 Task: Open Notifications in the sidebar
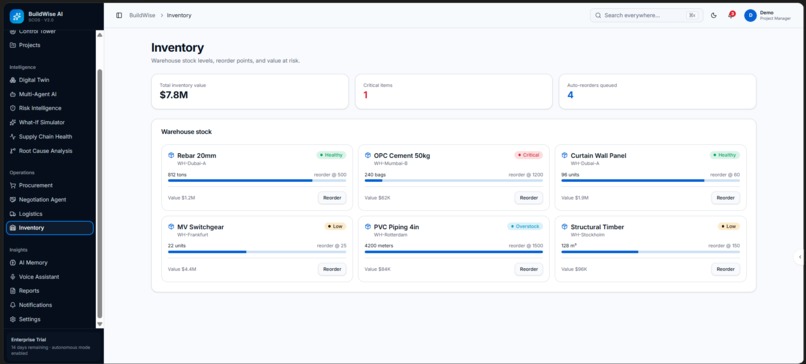[50, 305]
